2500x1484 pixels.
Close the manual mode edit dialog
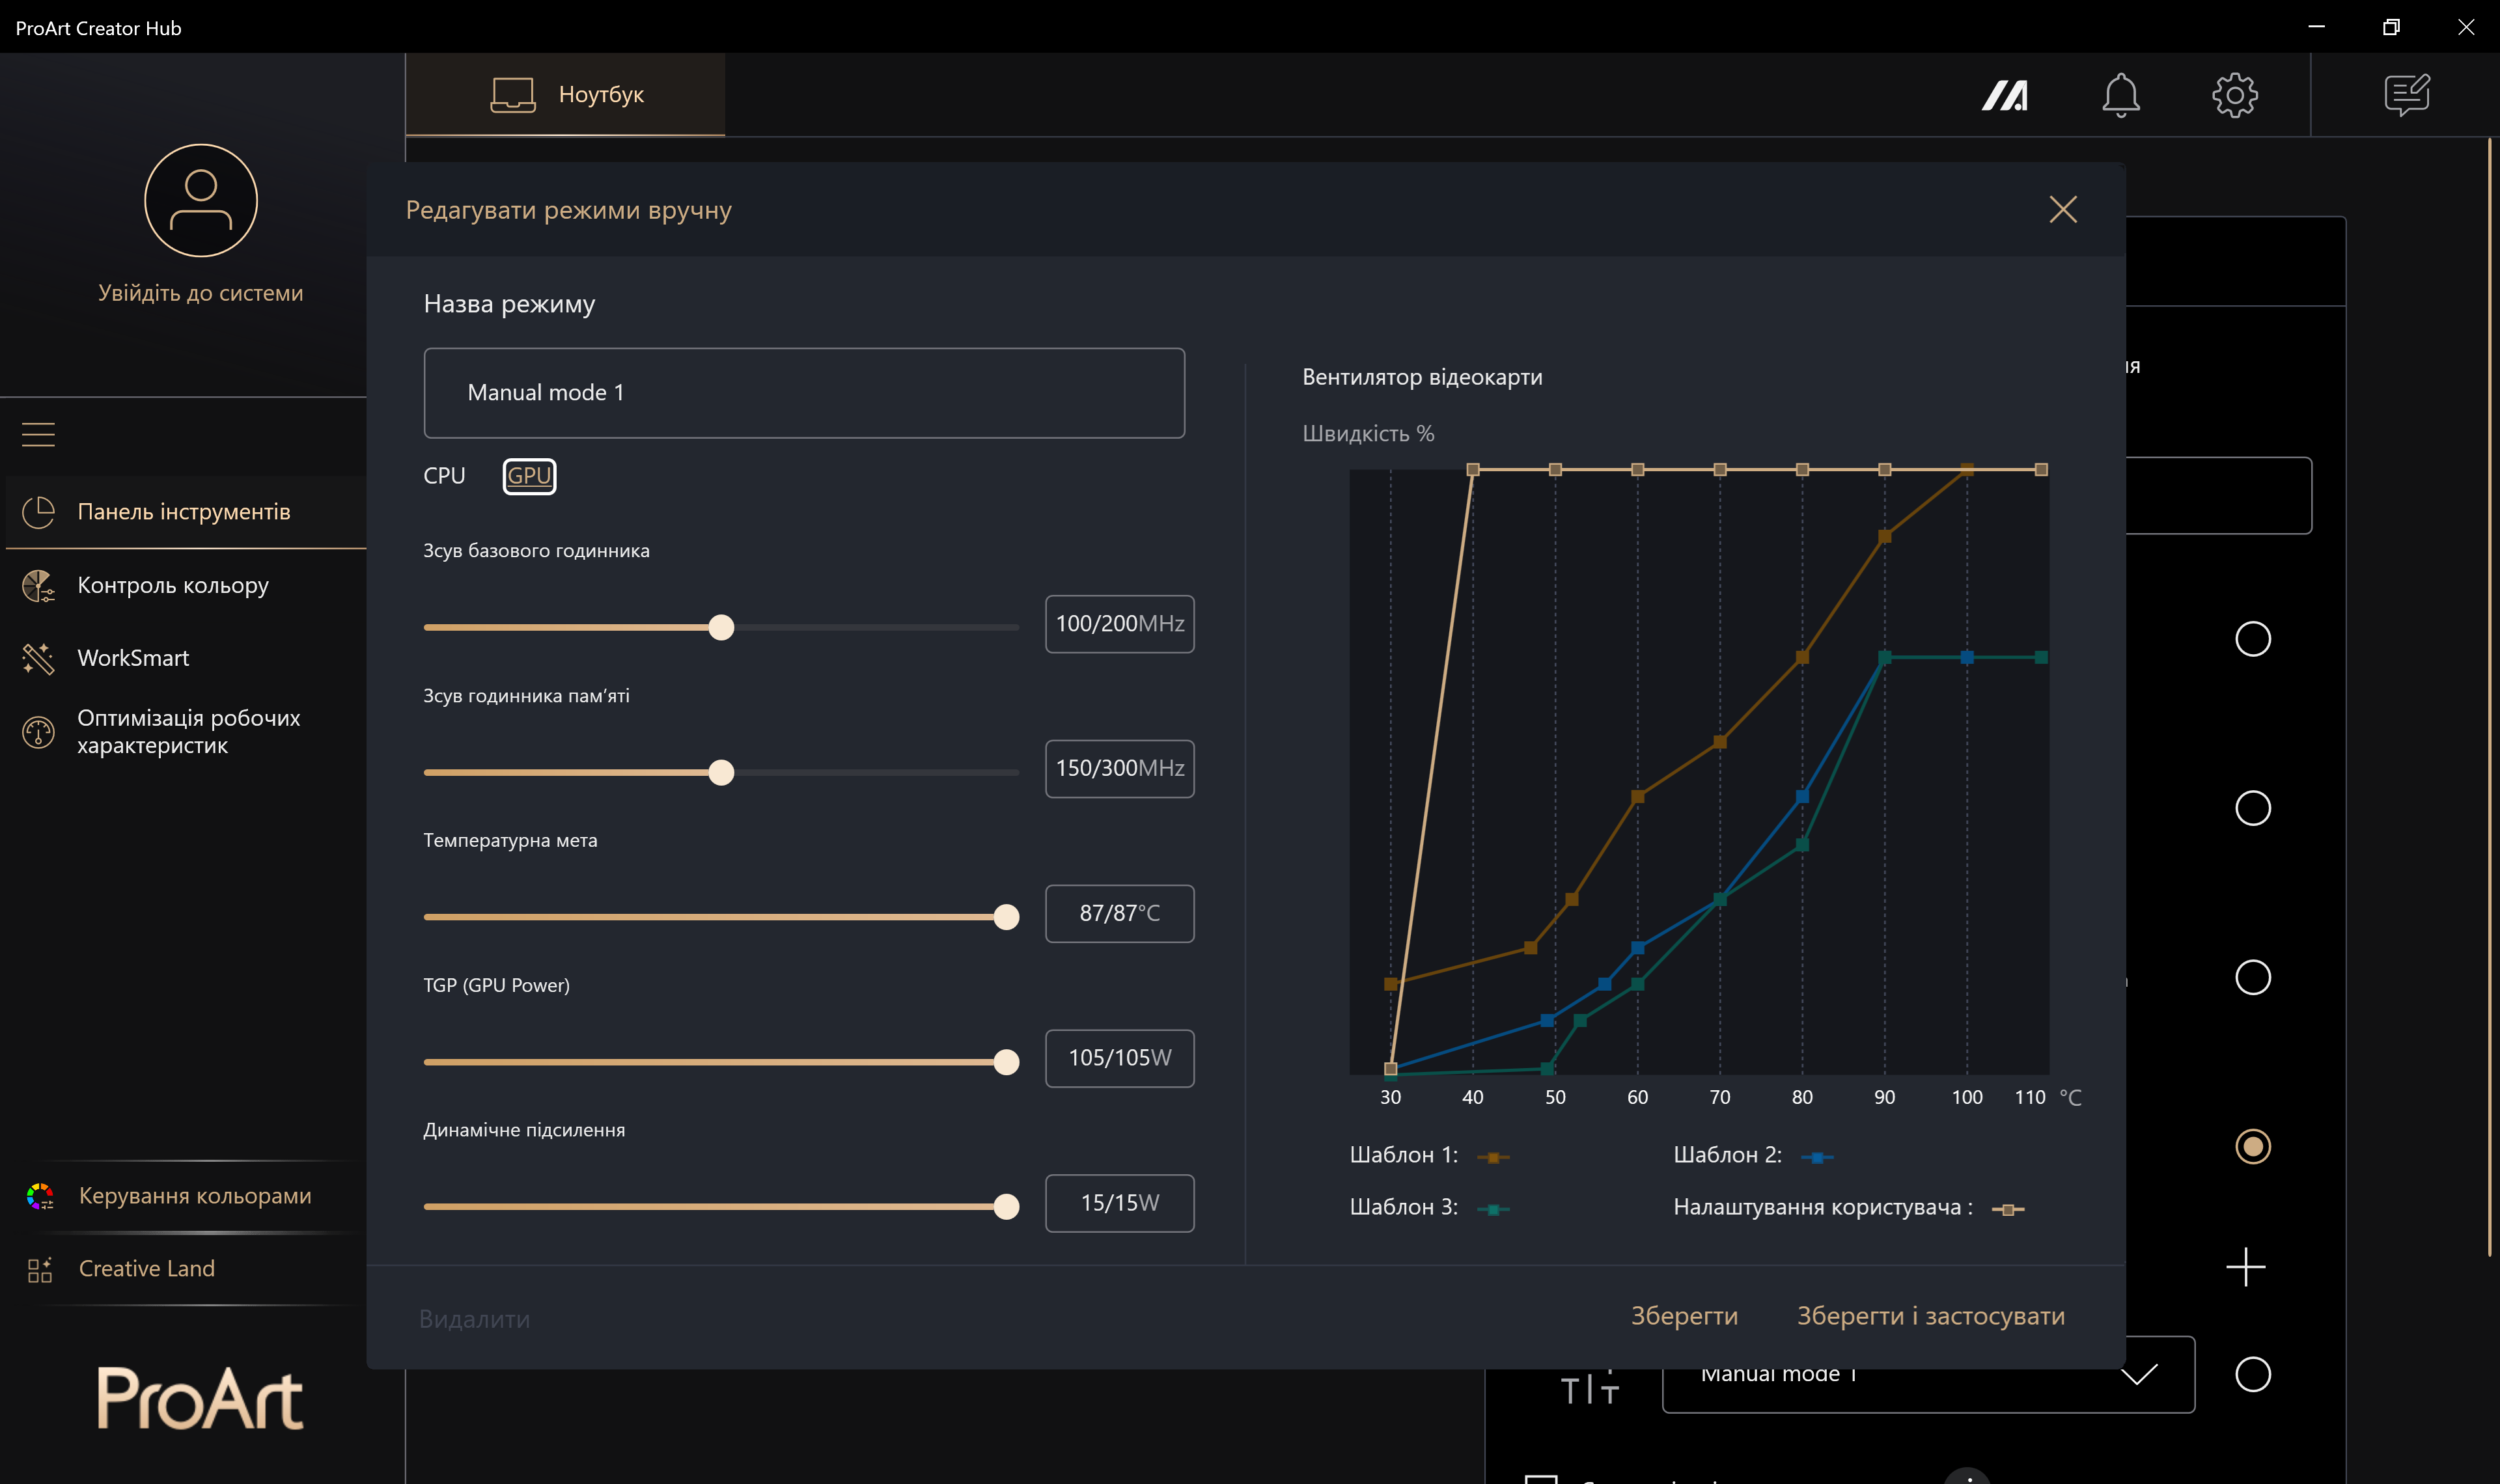click(x=2062, y=209)
